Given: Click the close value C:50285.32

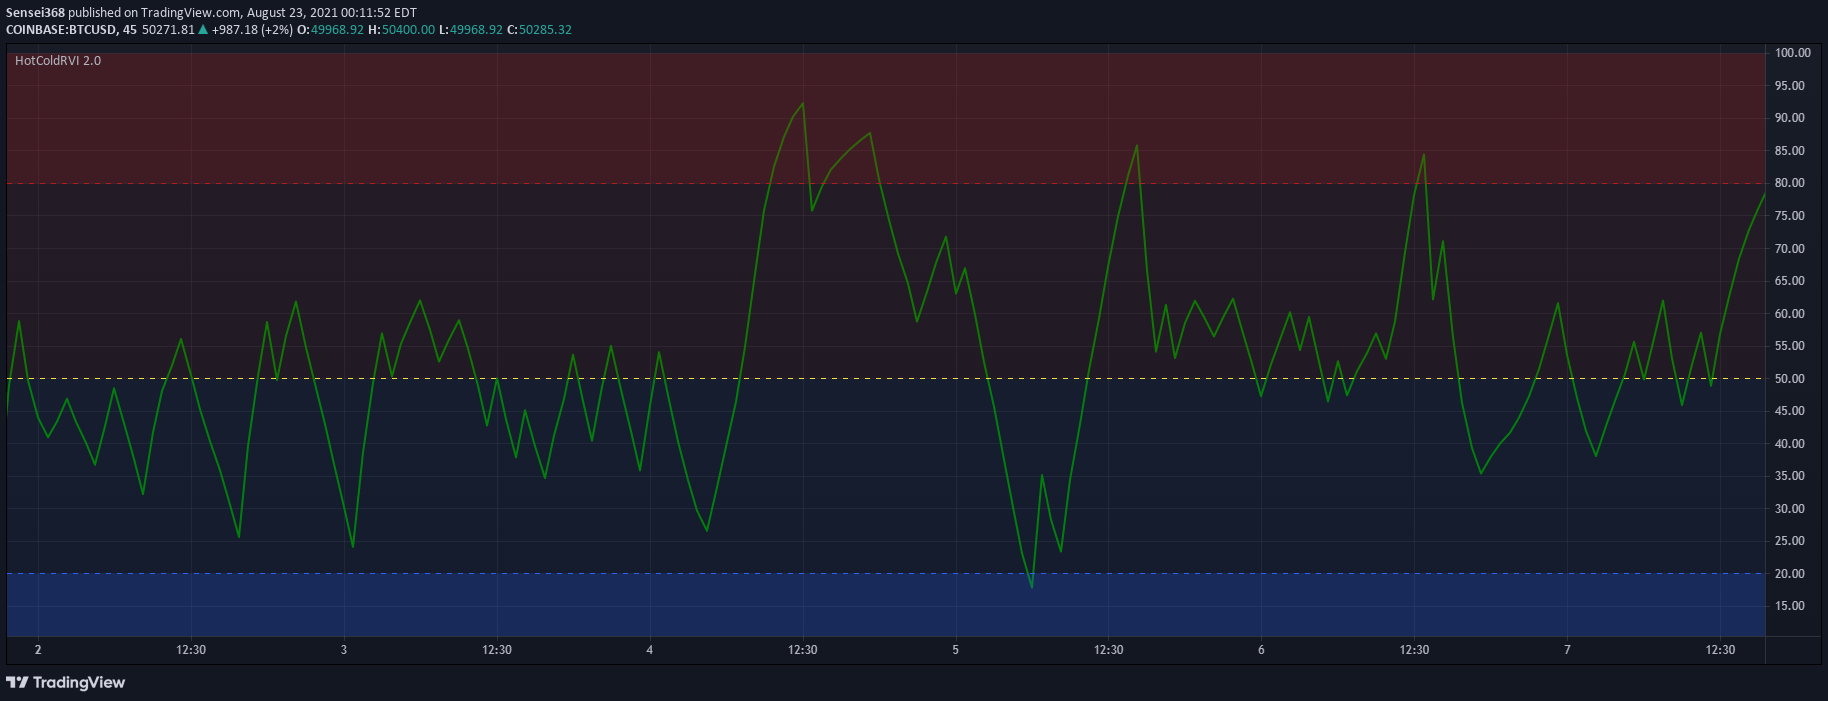Looking at the screenshot, I should pos(539,30).
